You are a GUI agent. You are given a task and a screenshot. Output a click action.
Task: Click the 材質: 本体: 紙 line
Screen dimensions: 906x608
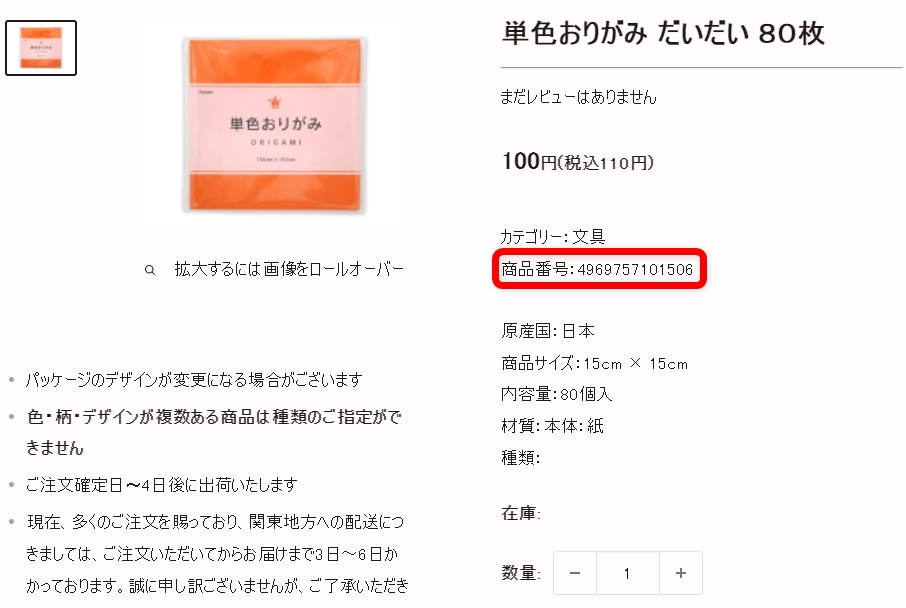coord(552,426)
